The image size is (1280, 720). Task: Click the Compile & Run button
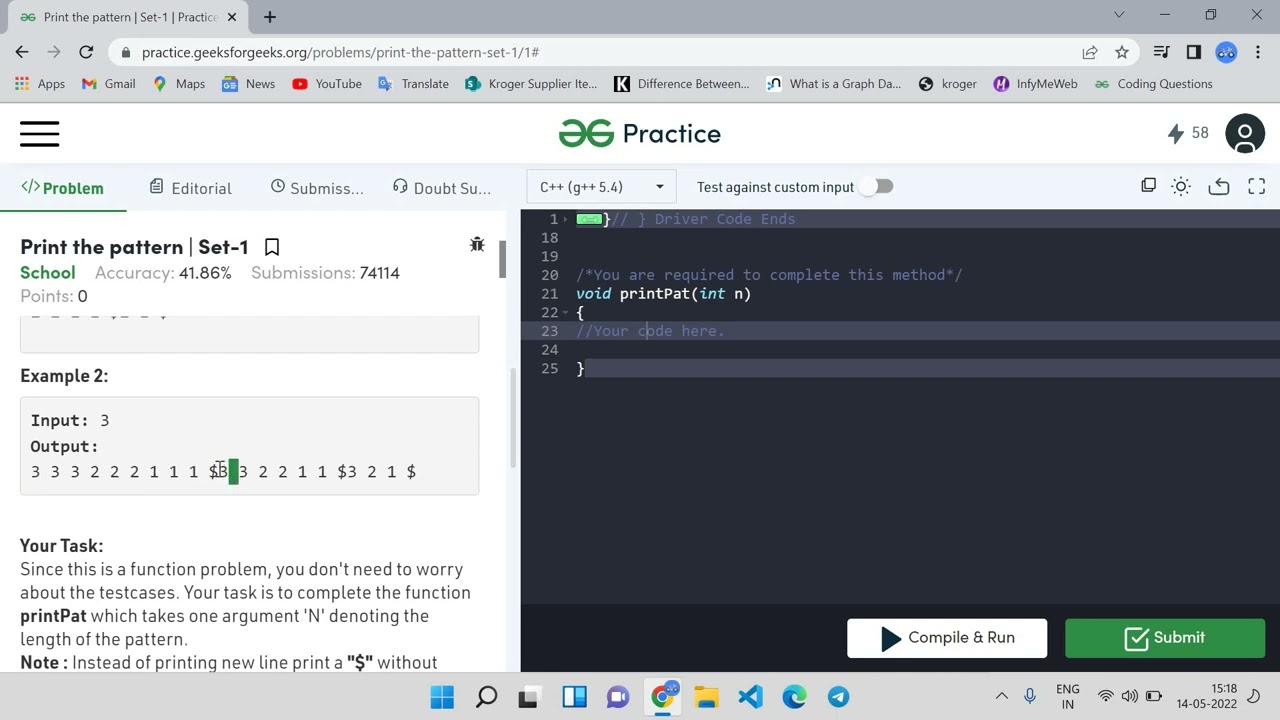pyautogui.click(x=947, y=638)
